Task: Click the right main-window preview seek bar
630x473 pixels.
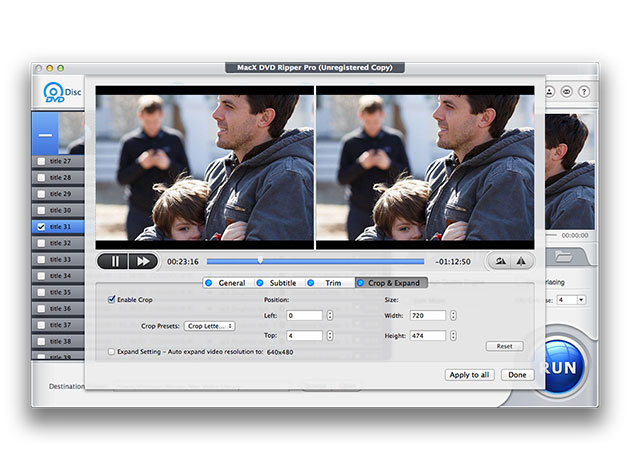Action: pos(551,235)
